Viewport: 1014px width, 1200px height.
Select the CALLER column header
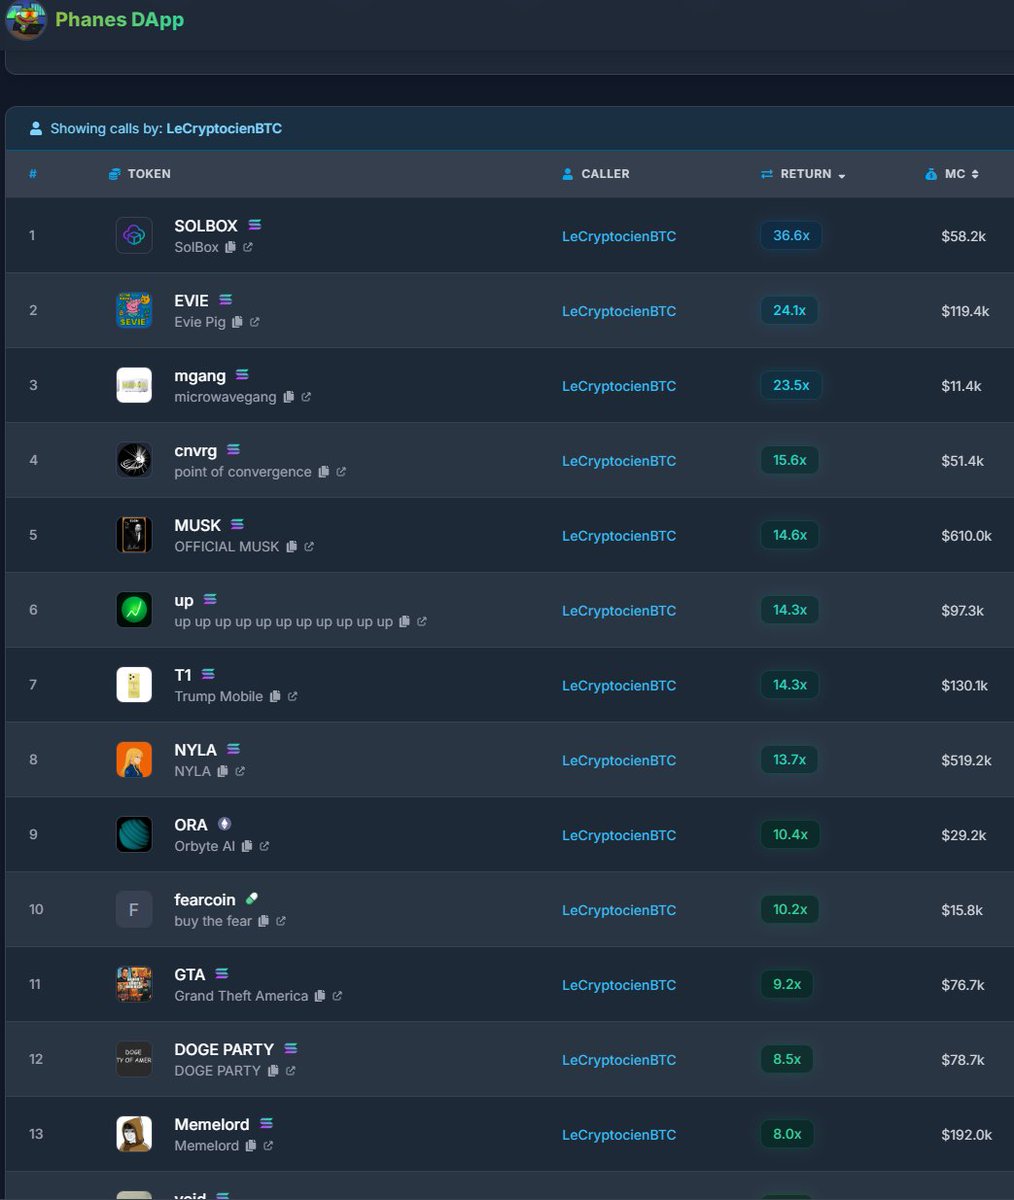point(603,173)
